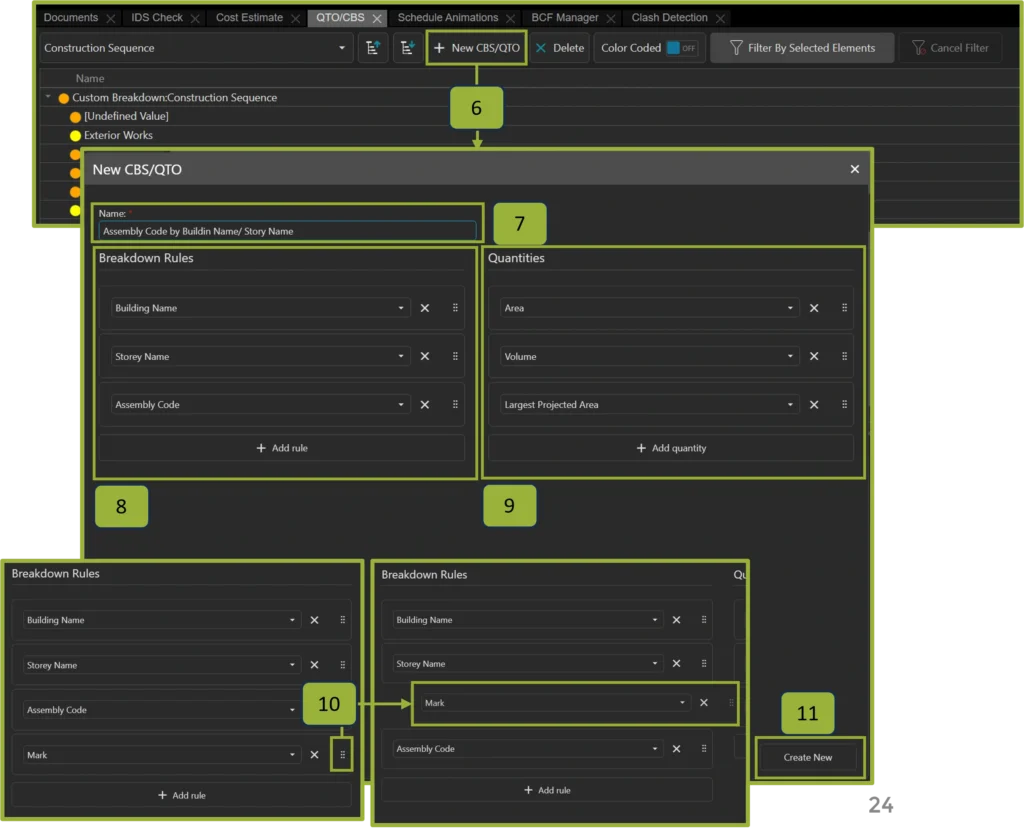Screen dimensions: 1024x832
Task: Go to the Schedule Animations tab
Action: pyautogui.click(x=447, y=18)
